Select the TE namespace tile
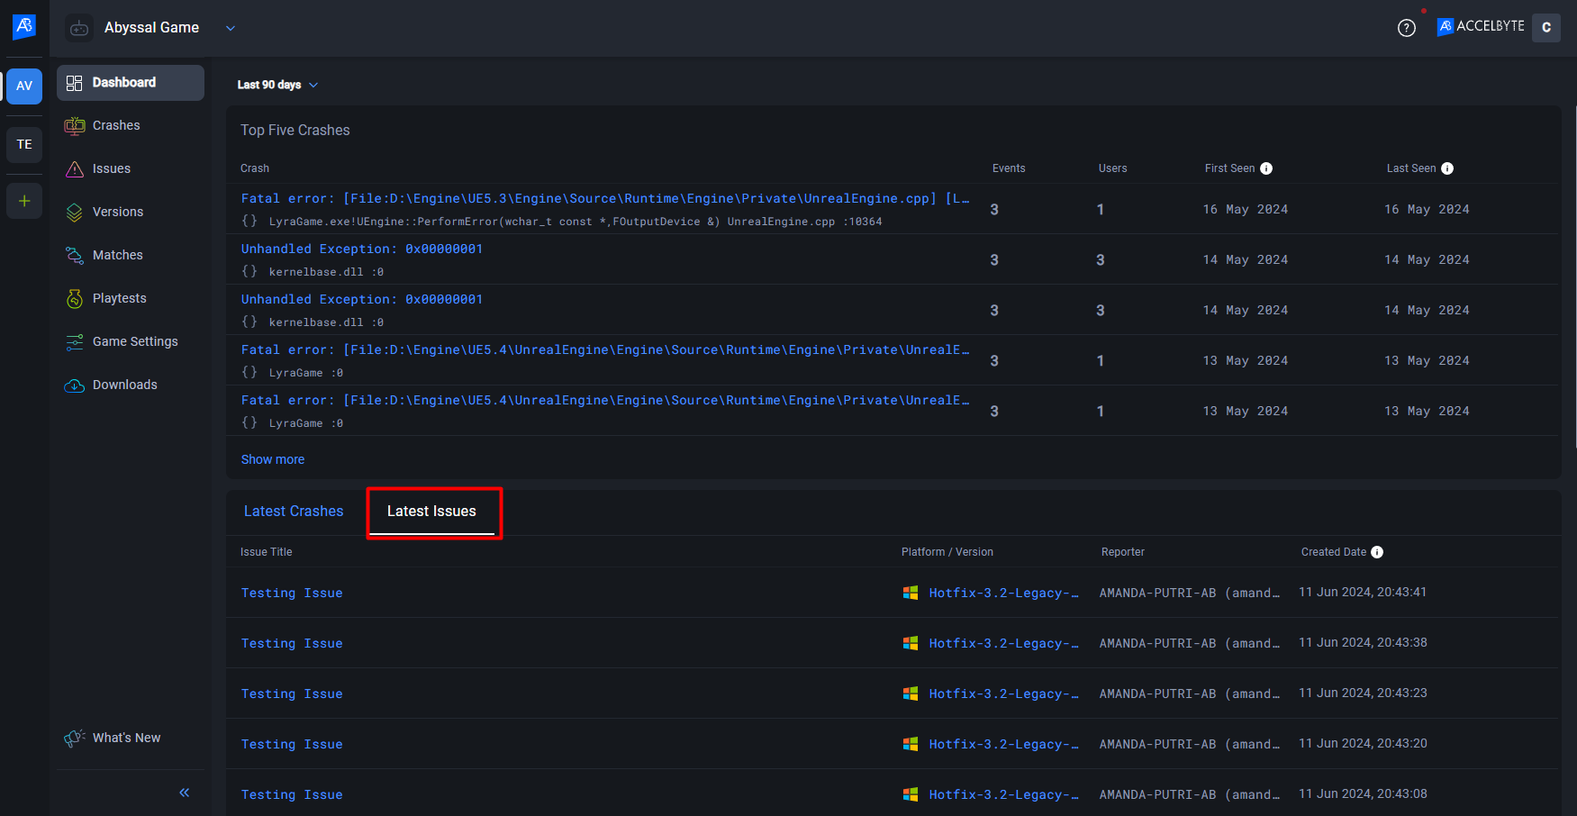The image size is (1577, 816). pos(24,144)
